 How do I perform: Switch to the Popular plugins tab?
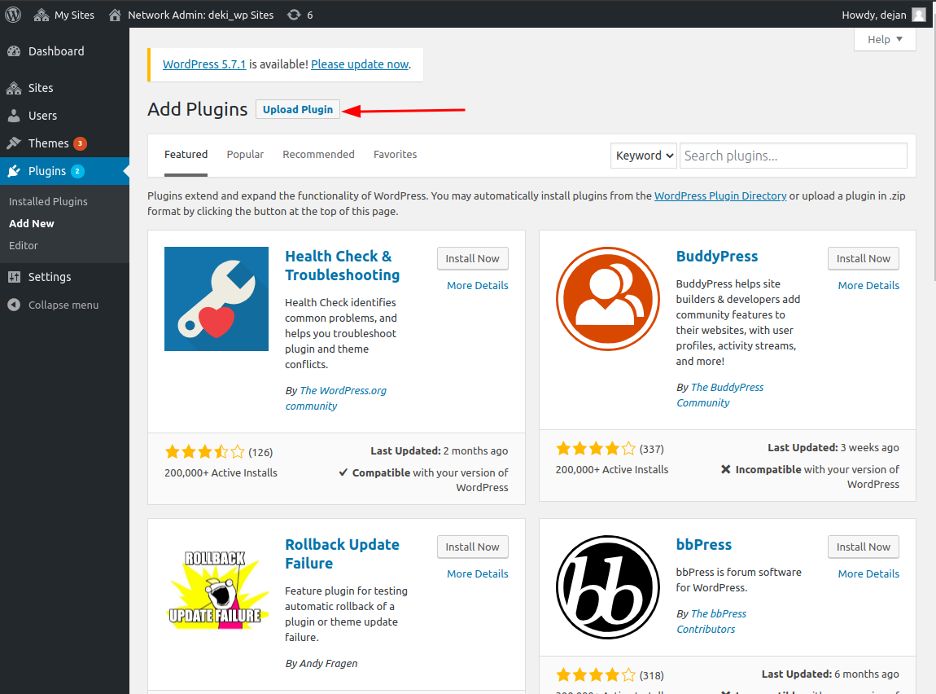pyautogui.click(x=245, y=155)
